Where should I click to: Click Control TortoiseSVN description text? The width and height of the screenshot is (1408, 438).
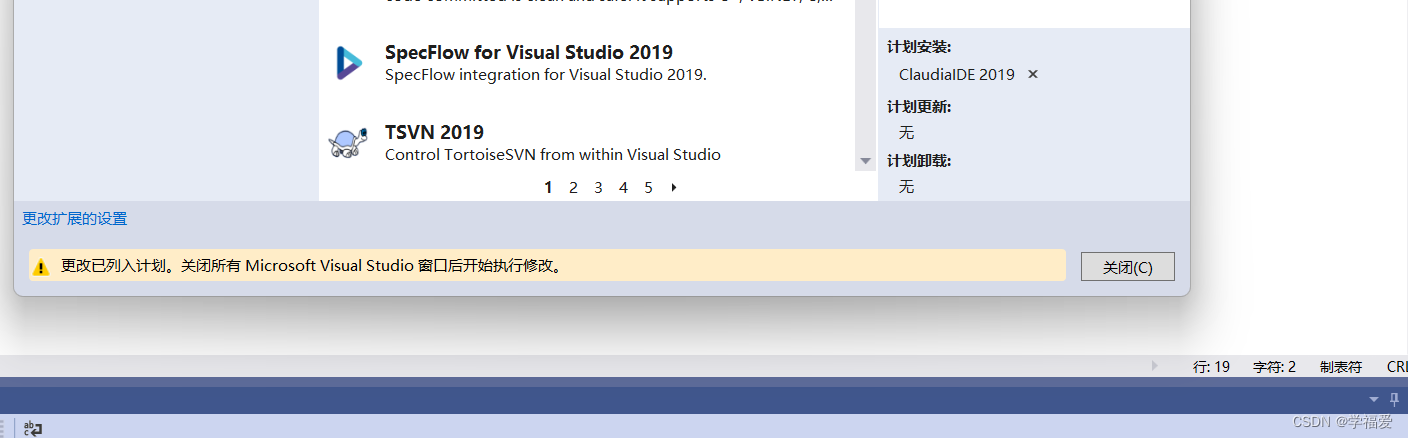552,154
